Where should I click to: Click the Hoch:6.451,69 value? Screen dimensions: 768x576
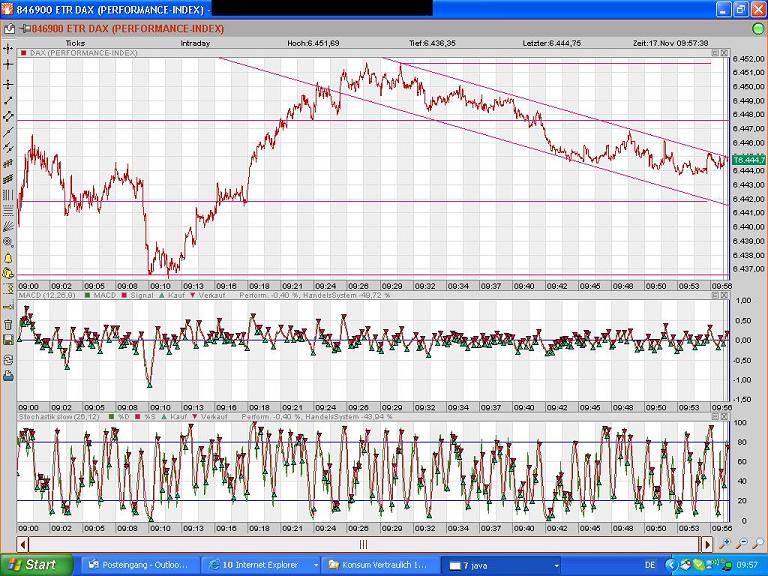click(x=313, y=43)
